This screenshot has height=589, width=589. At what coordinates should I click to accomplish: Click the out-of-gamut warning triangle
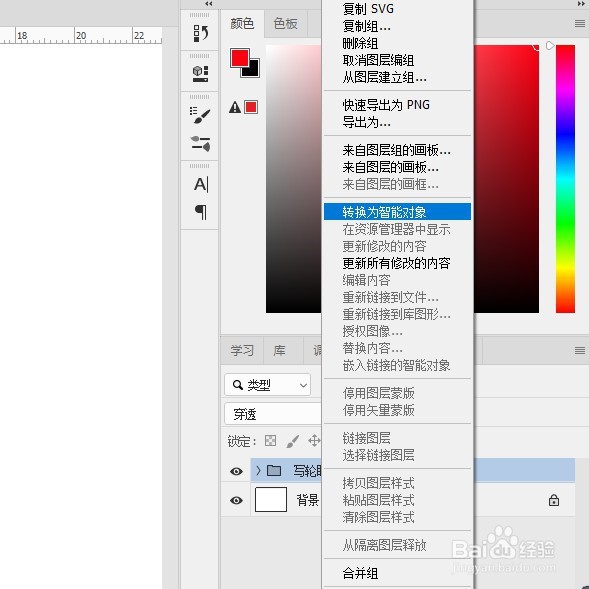(x=235, y=107)
